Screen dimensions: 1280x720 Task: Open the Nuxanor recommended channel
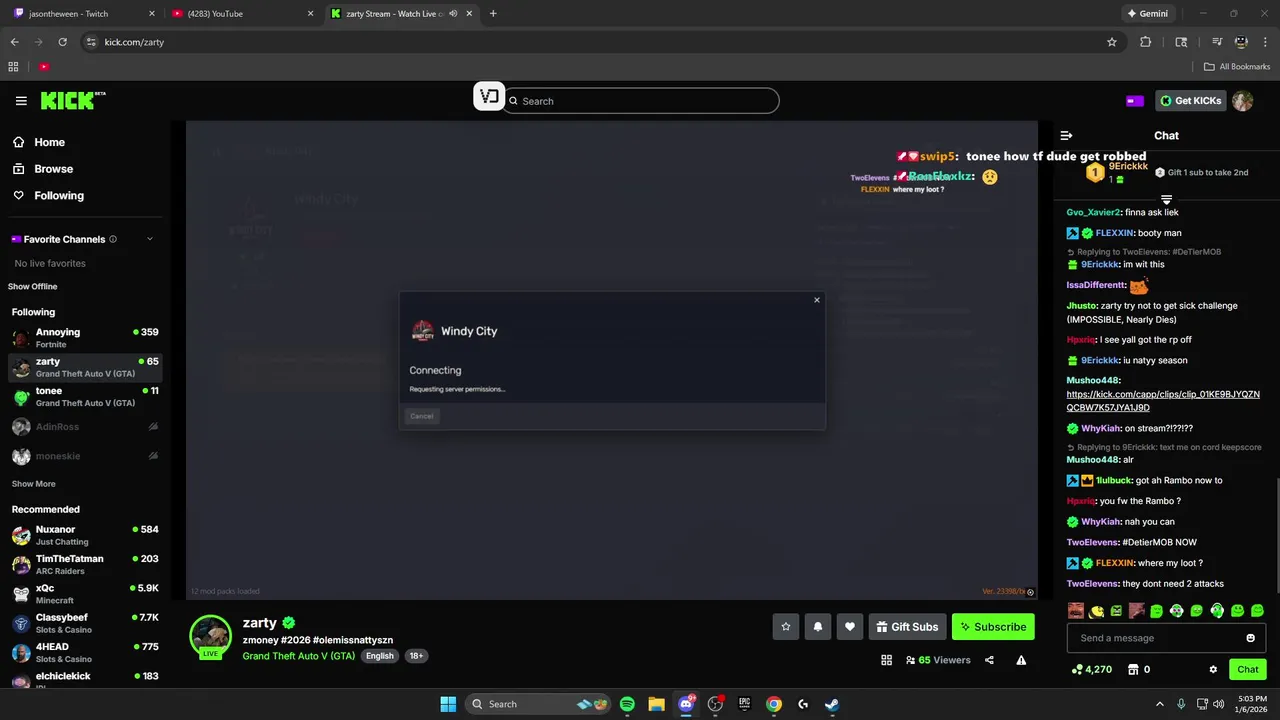(85, 535)
